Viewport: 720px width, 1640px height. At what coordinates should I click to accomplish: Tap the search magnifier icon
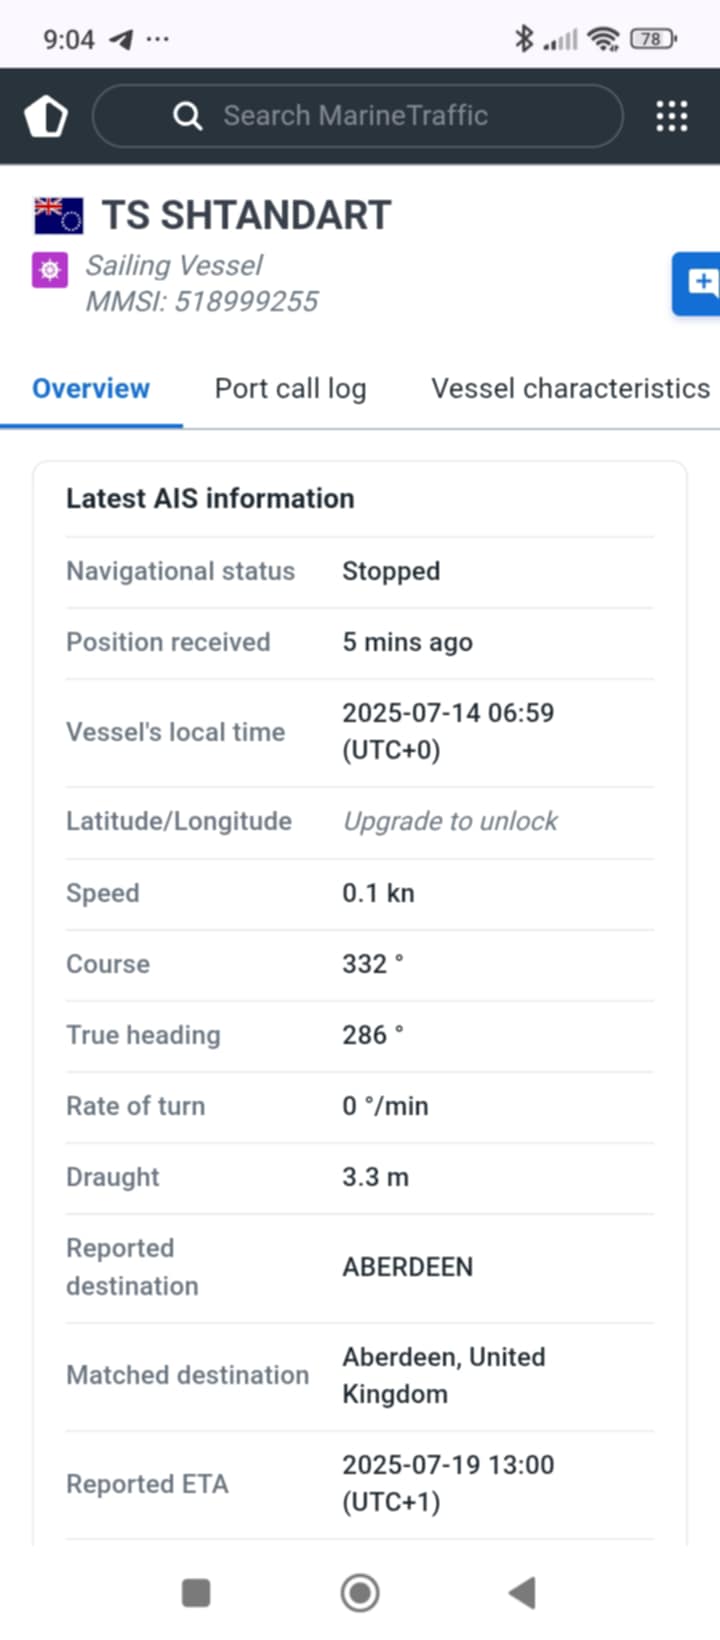[x=188, y=115]
